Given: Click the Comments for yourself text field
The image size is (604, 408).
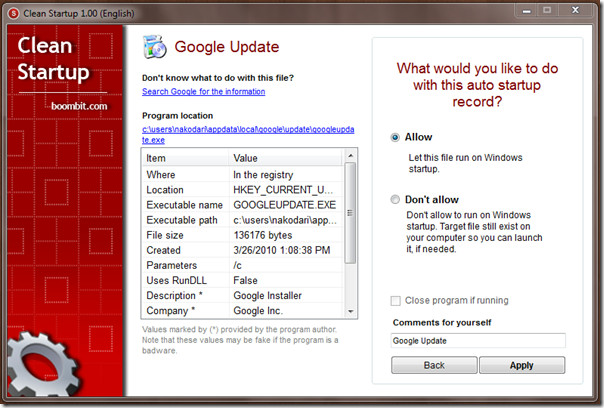Looking at the screenshot, I should [478, 340].
